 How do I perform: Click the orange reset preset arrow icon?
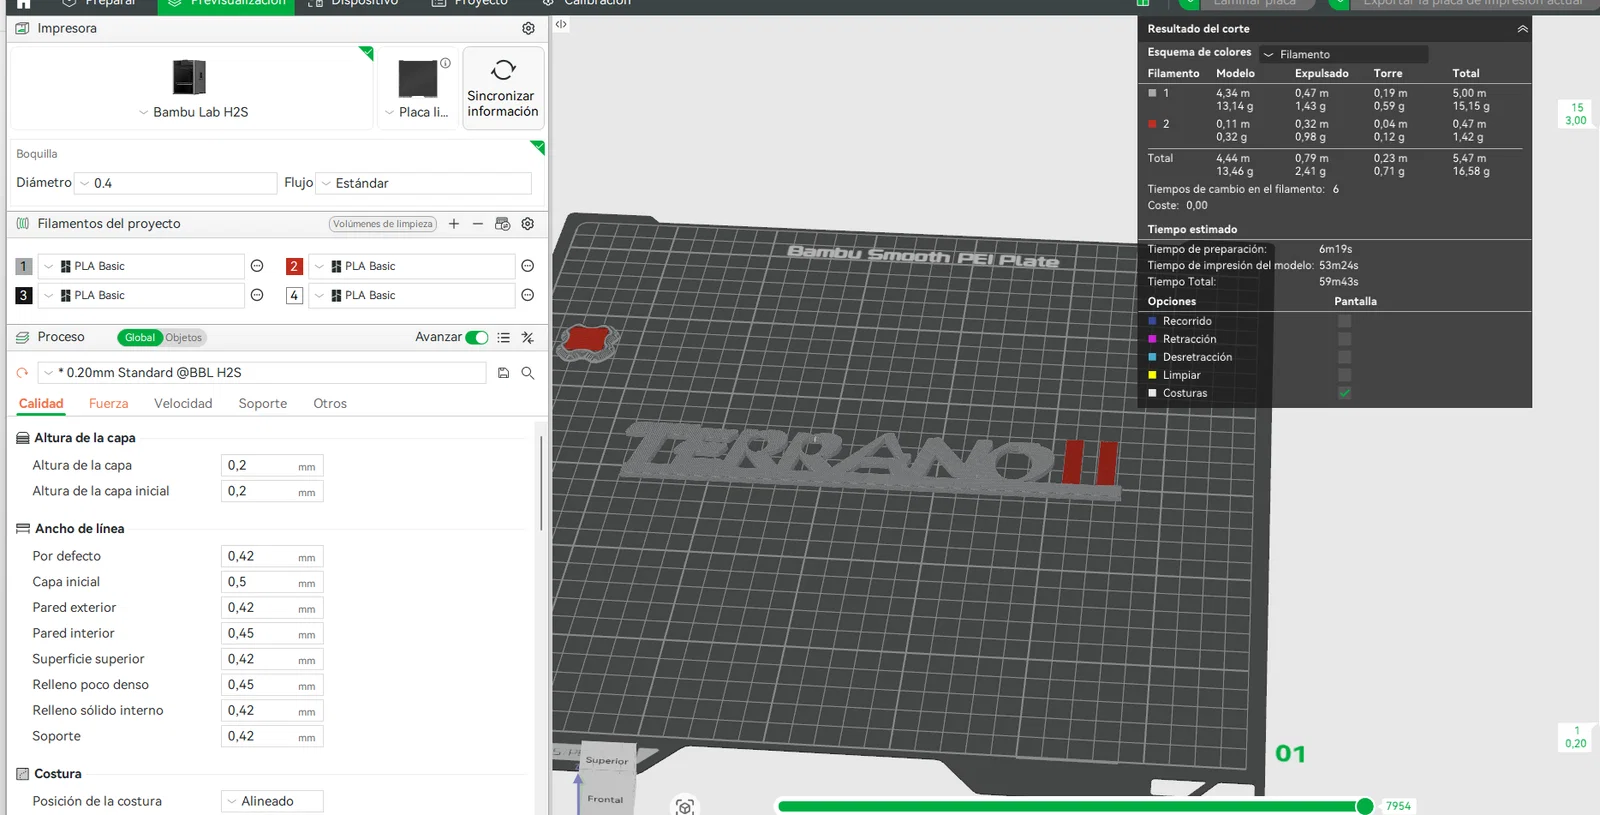[x=22, y=373]
